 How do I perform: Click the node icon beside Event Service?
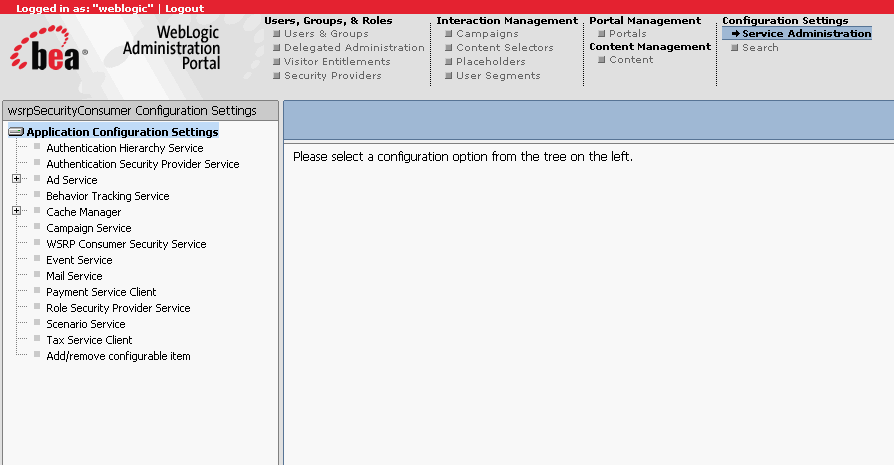point(37,258)
